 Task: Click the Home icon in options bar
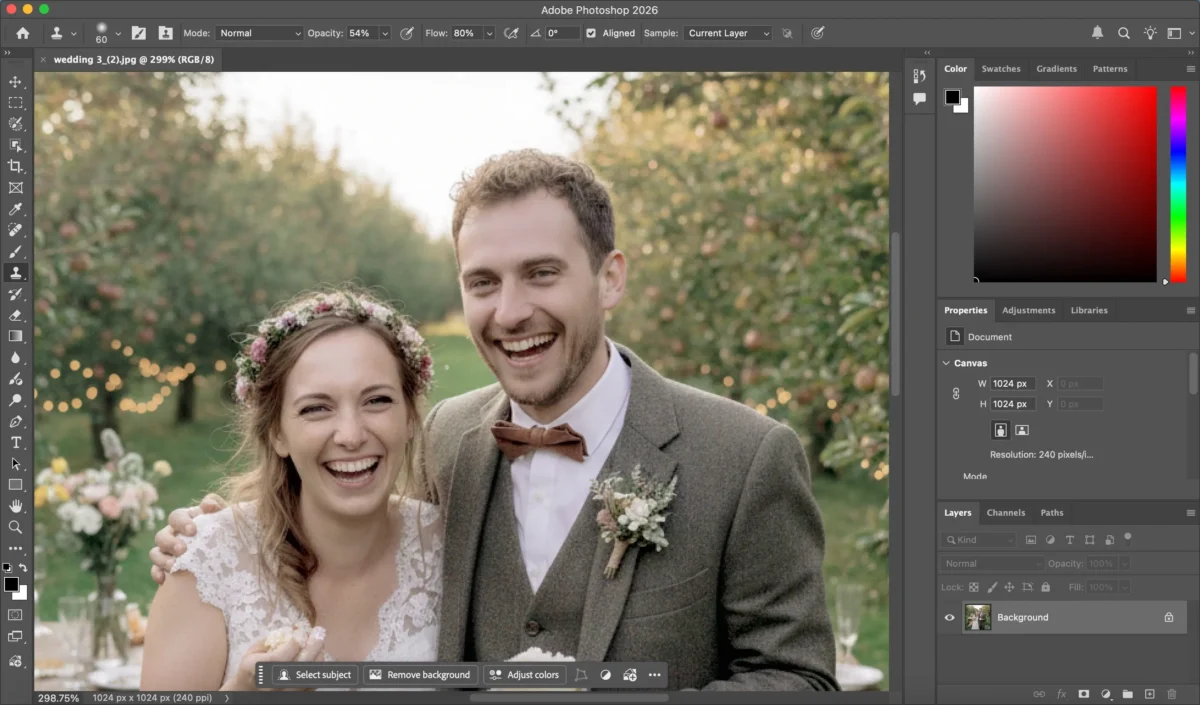pyautogui.click(x=22, y=33)
